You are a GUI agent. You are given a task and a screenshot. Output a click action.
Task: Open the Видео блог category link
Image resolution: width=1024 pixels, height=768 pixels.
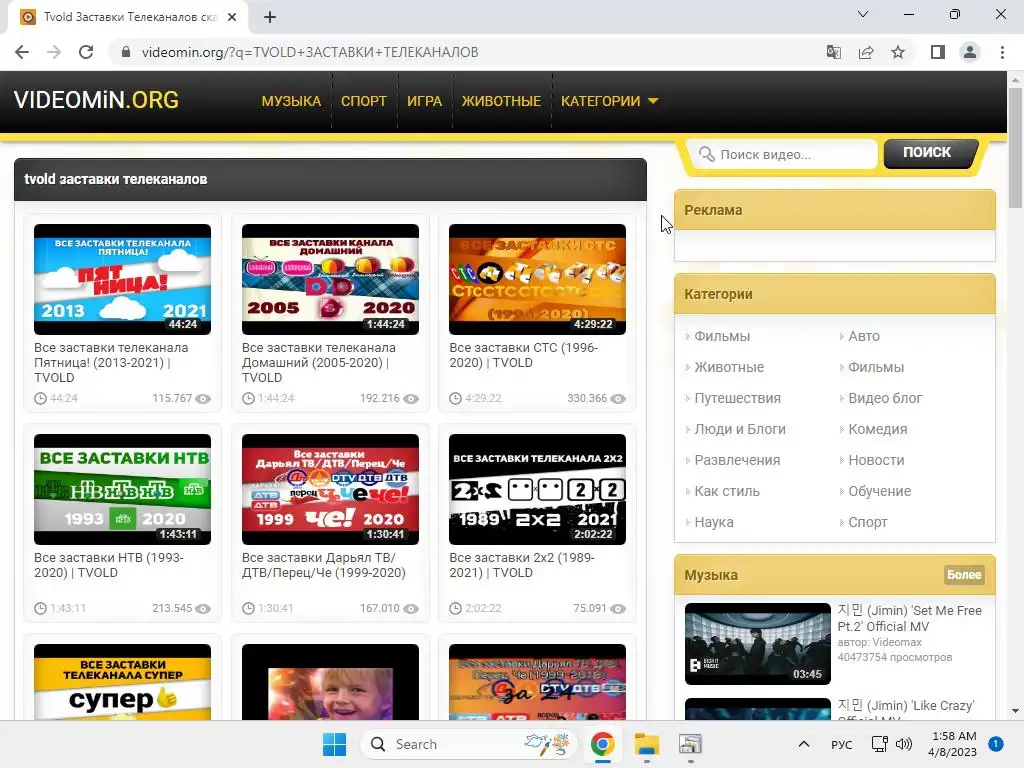[885, 398]
